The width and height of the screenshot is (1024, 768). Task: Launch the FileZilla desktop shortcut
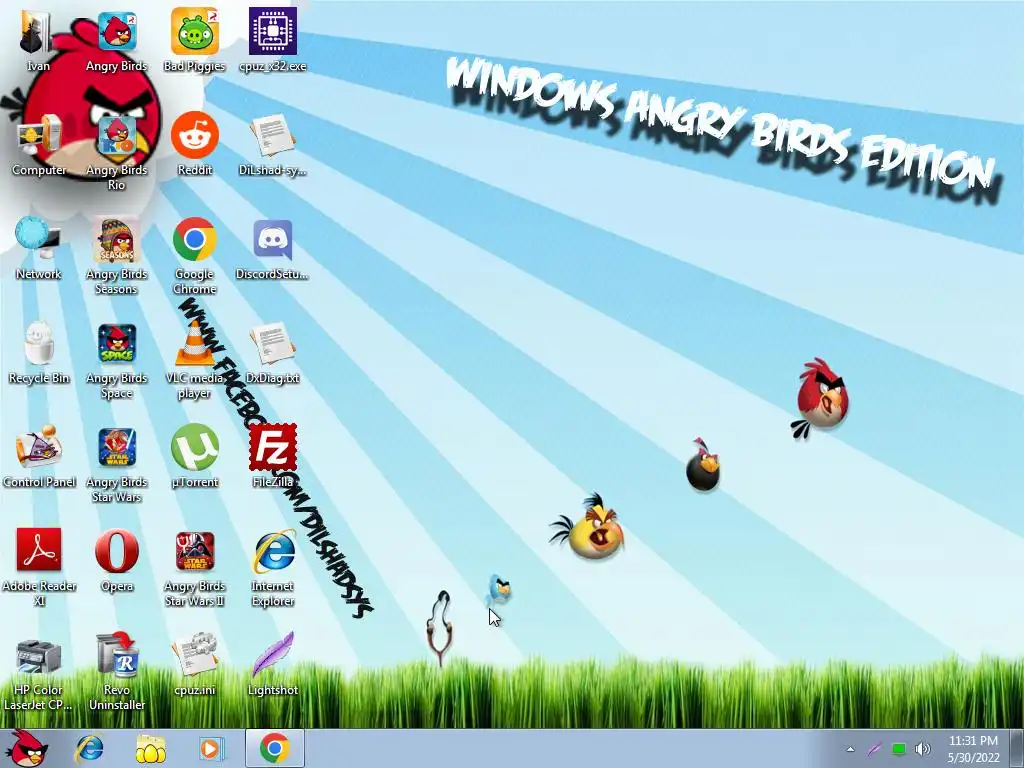pos(272,447)
